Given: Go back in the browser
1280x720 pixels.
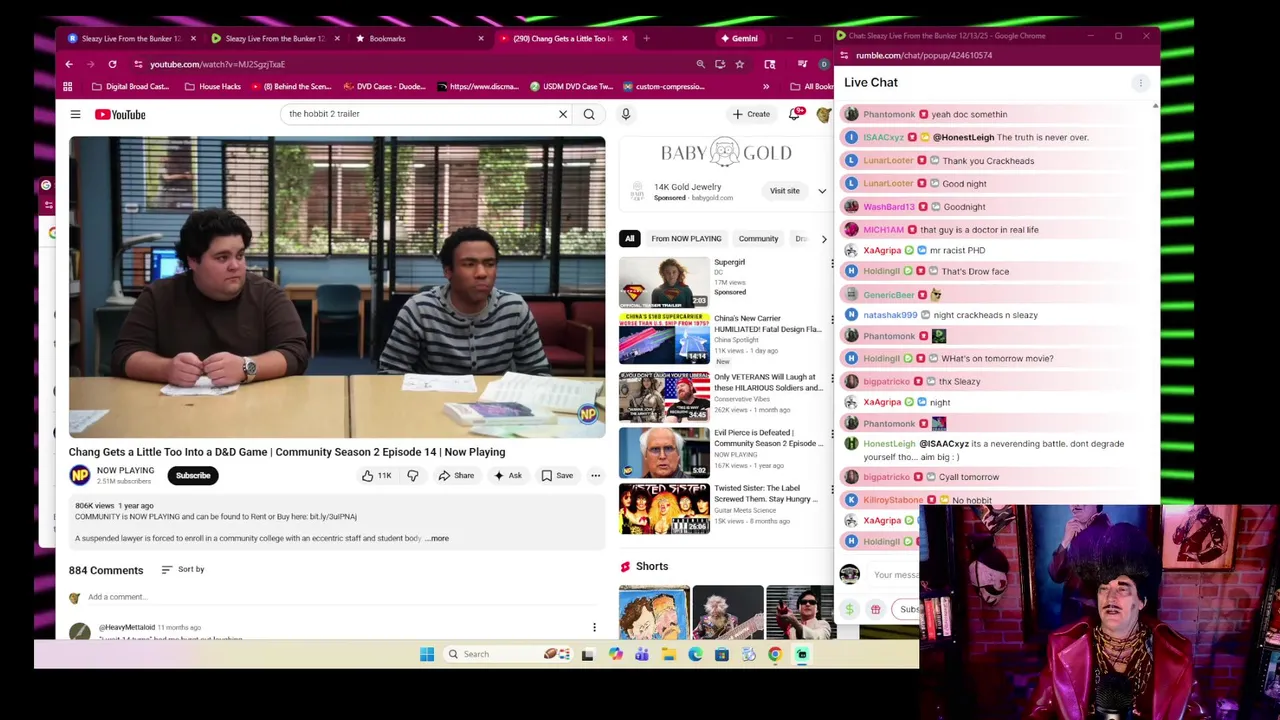Looking at the screenshot, I should (x=69, y=64).
